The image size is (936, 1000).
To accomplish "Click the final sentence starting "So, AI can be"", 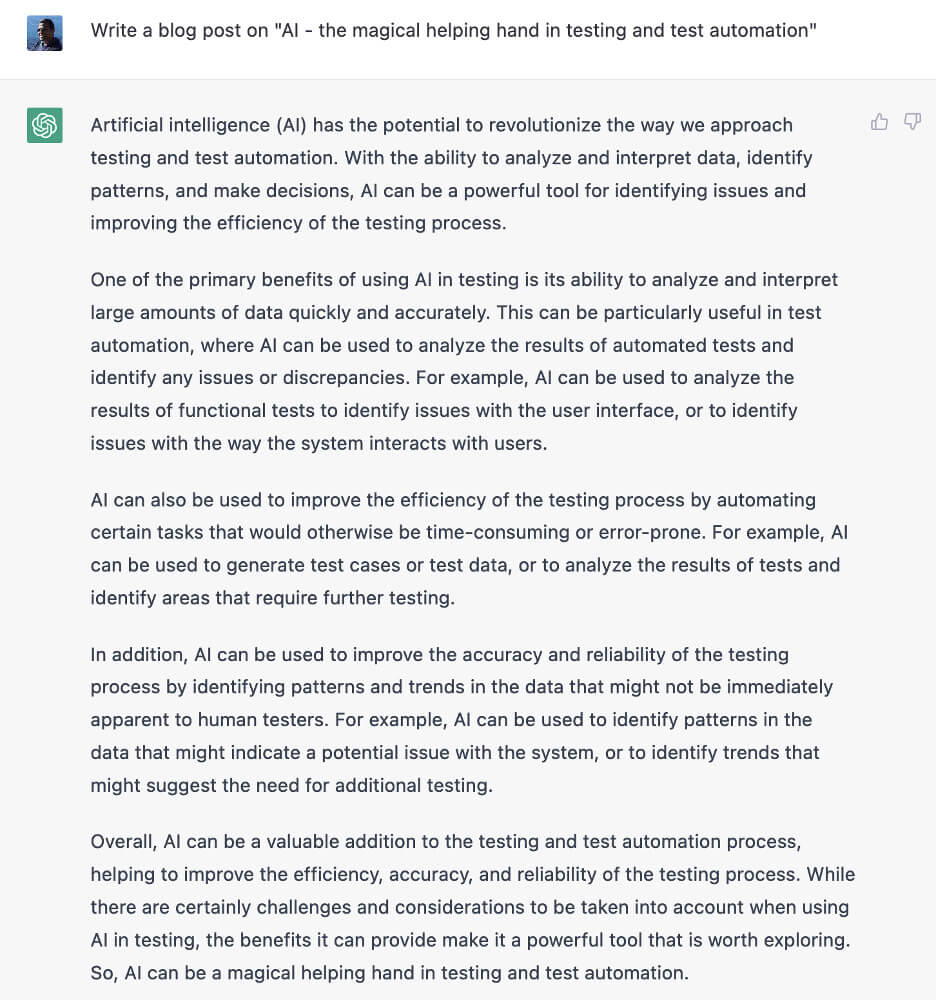I will [389, 973].
